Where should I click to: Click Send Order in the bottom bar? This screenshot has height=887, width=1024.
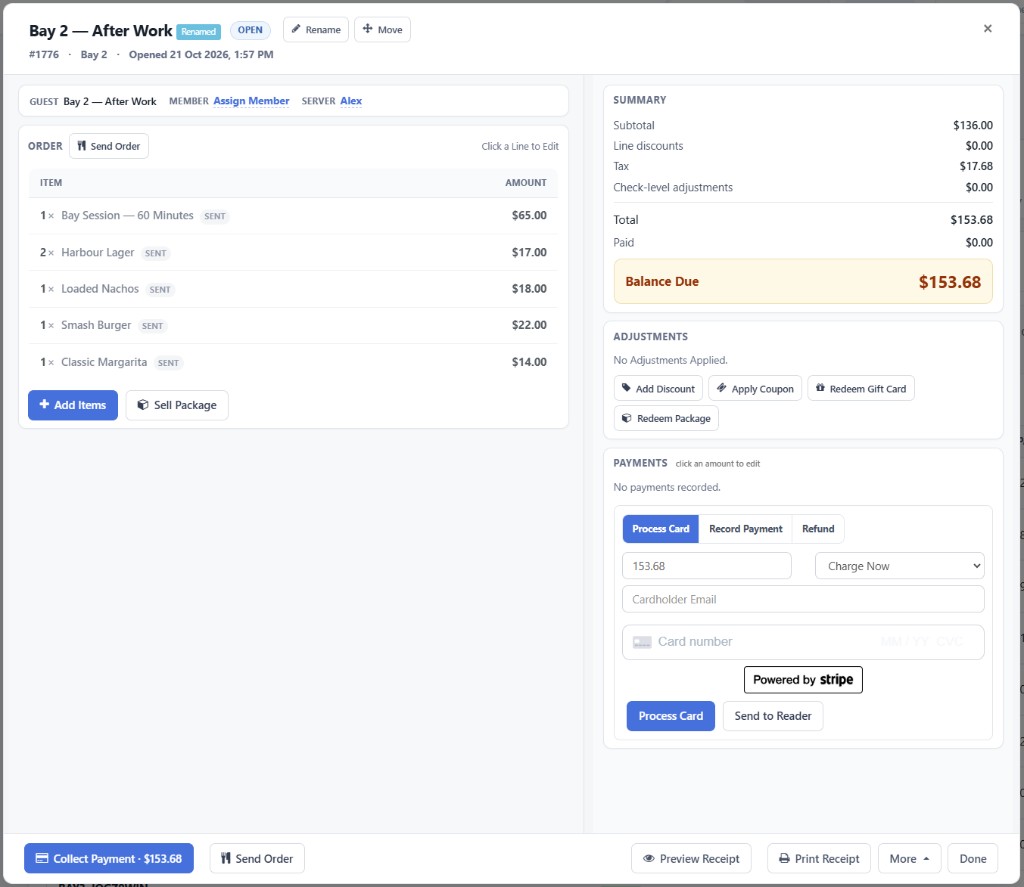[x=257, y=858]
